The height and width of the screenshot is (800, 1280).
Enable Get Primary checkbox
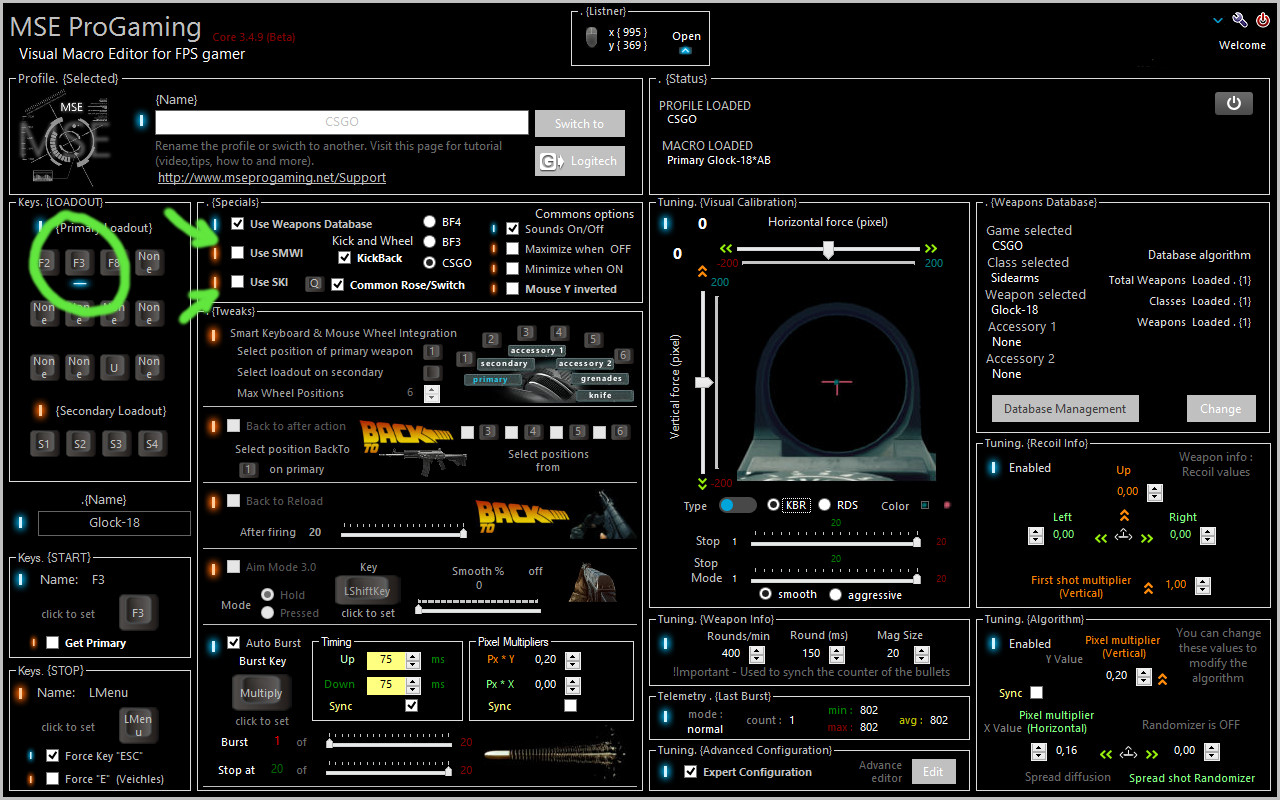(x=52, y=643)
